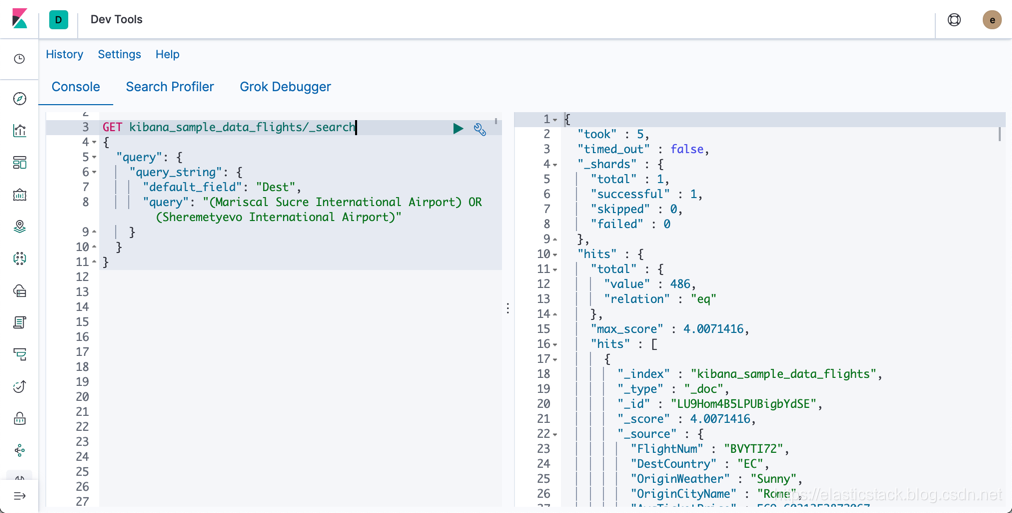1012x513 pixels.
Task: Collapse the hits array at line 16
Action: click(554, 344)
